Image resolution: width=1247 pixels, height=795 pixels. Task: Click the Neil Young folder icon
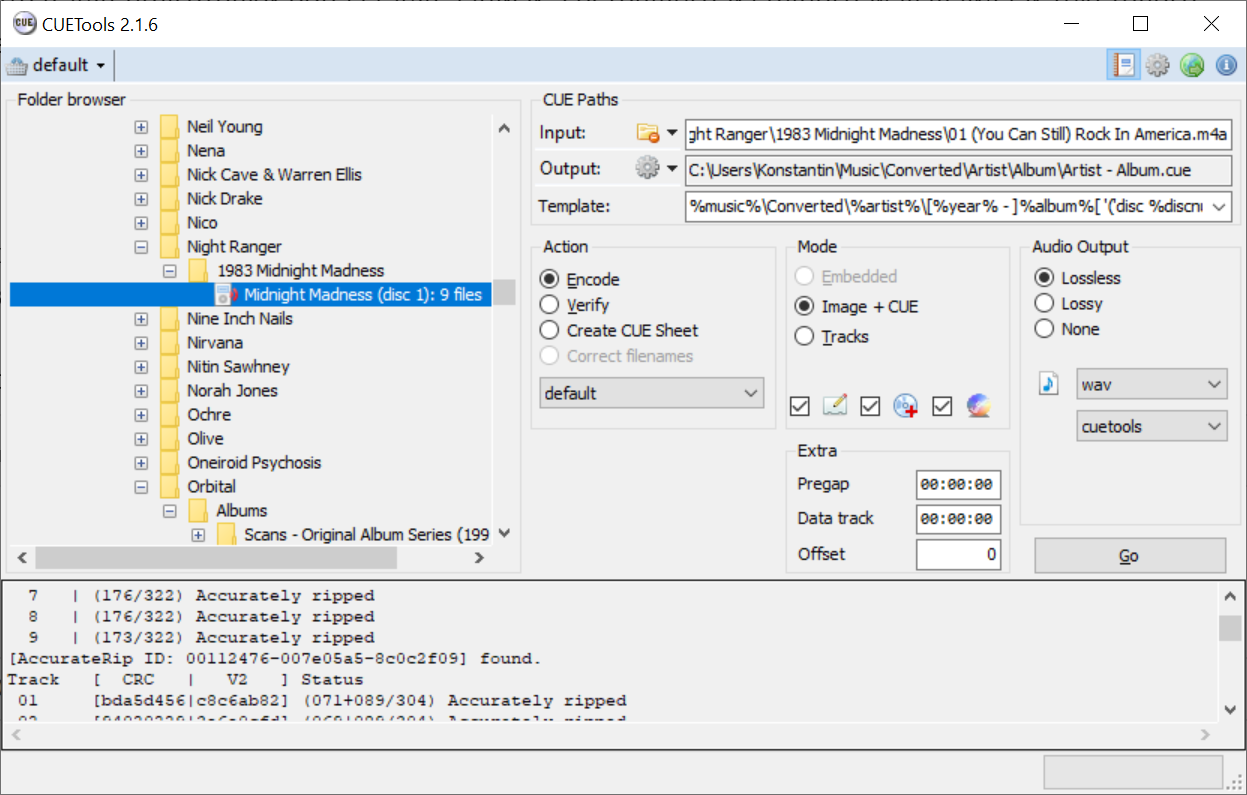(169, 127)
